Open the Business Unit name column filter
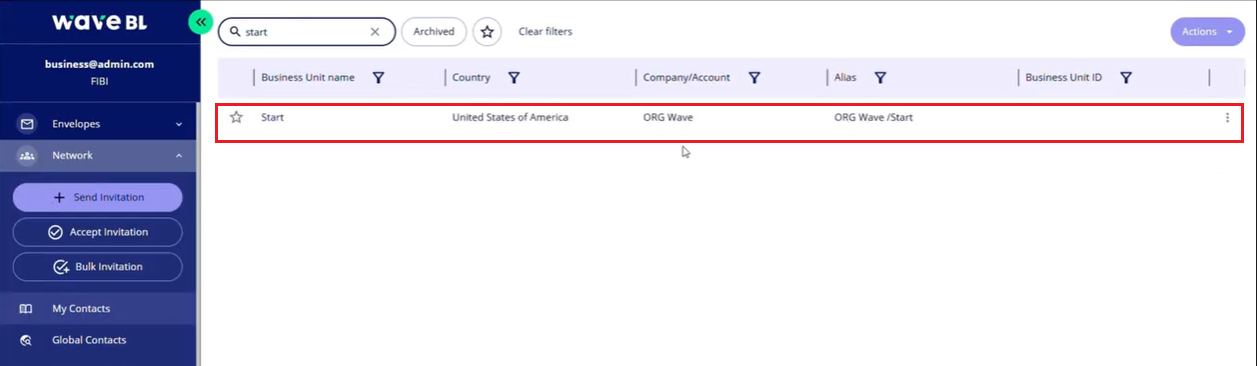Image resolution: width=1257 pixels, height=366 pixels. click(x=378, y=77)
